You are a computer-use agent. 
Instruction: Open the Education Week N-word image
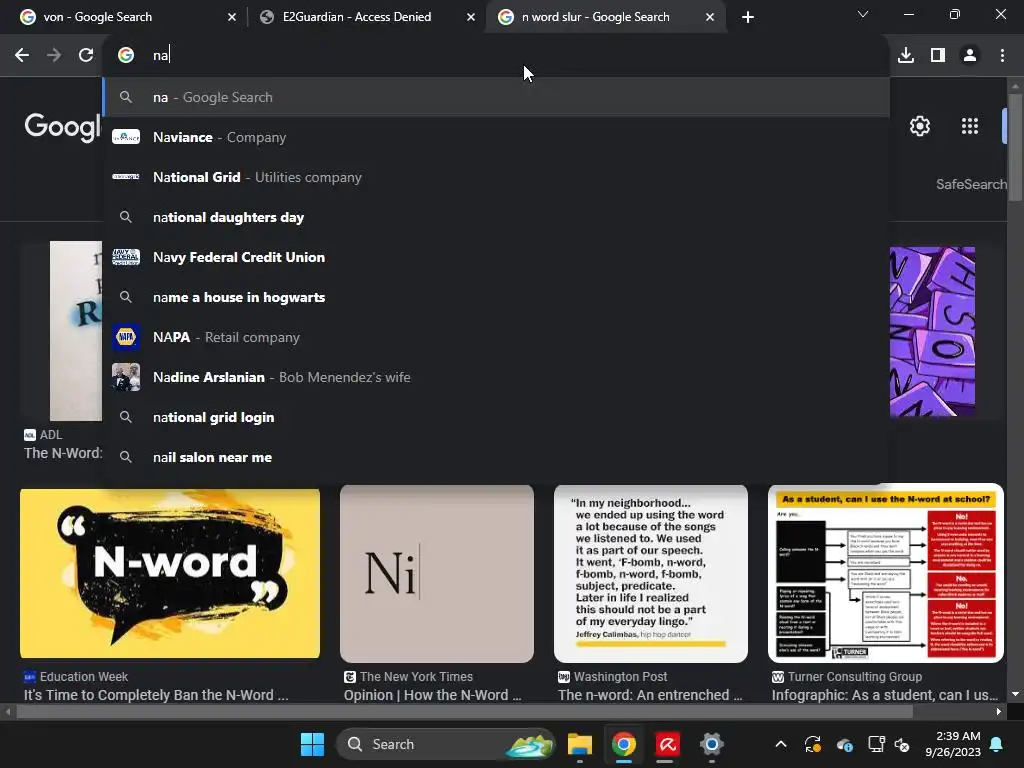coord(170,573)
